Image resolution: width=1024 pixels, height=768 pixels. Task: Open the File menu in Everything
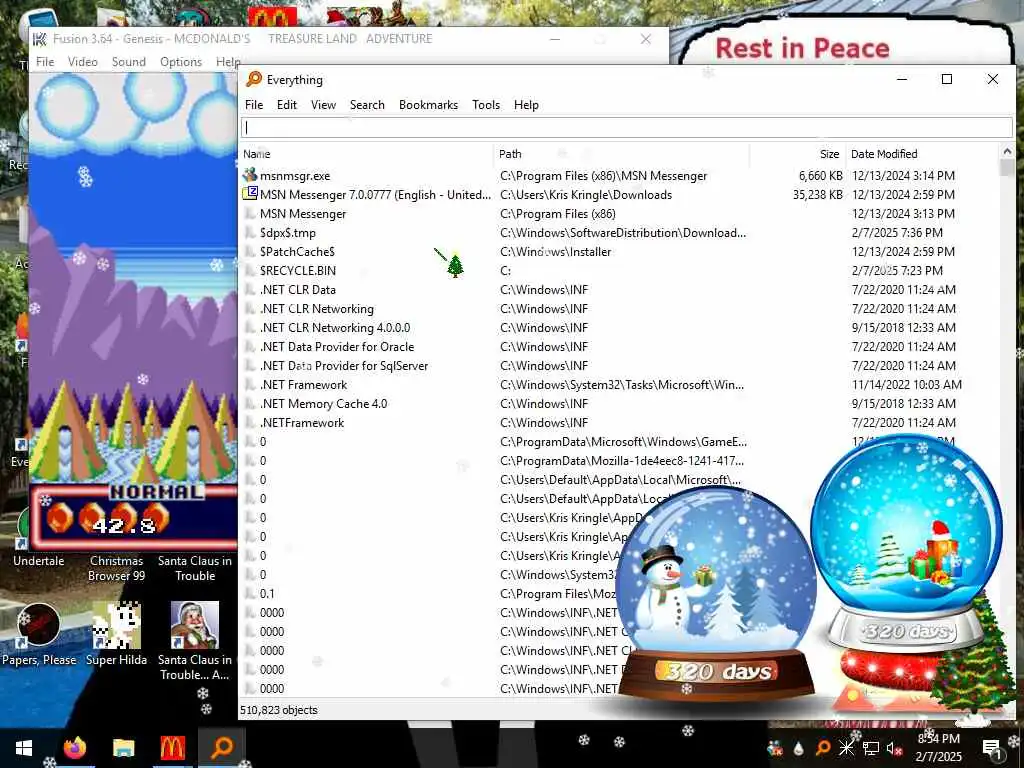click(253, 104)
